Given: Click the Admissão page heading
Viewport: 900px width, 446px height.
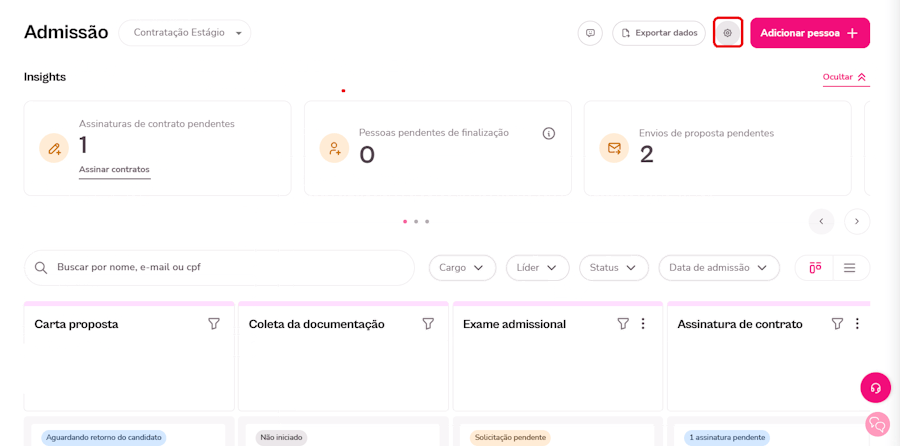Looking at the screenshot, I should point(66,32).
